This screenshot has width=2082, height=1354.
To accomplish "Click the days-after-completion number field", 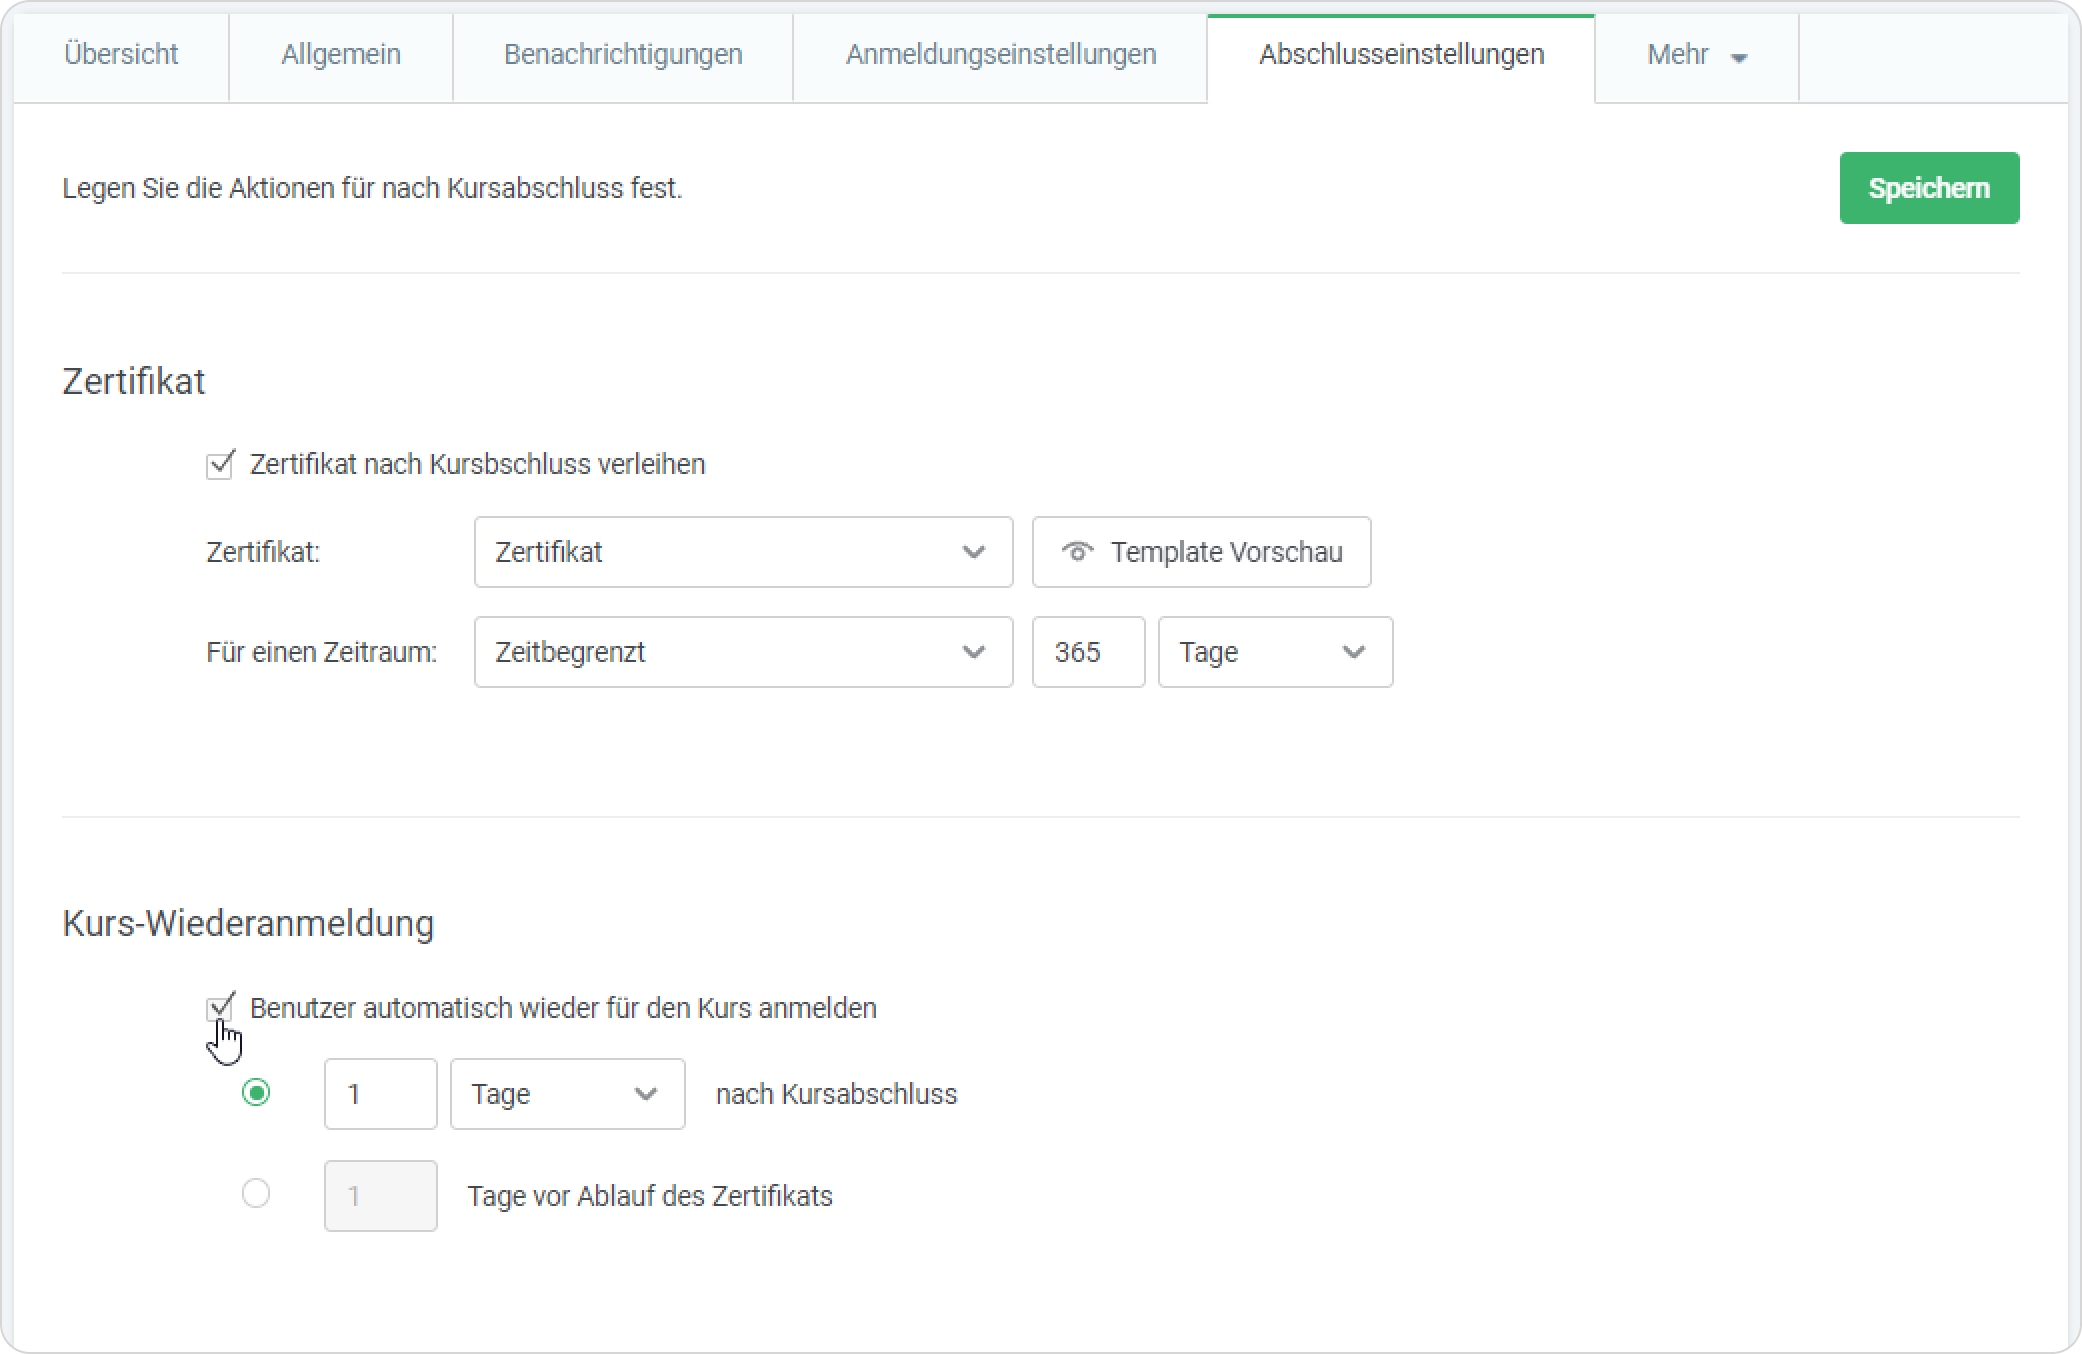I will [x=380, y=1094].
